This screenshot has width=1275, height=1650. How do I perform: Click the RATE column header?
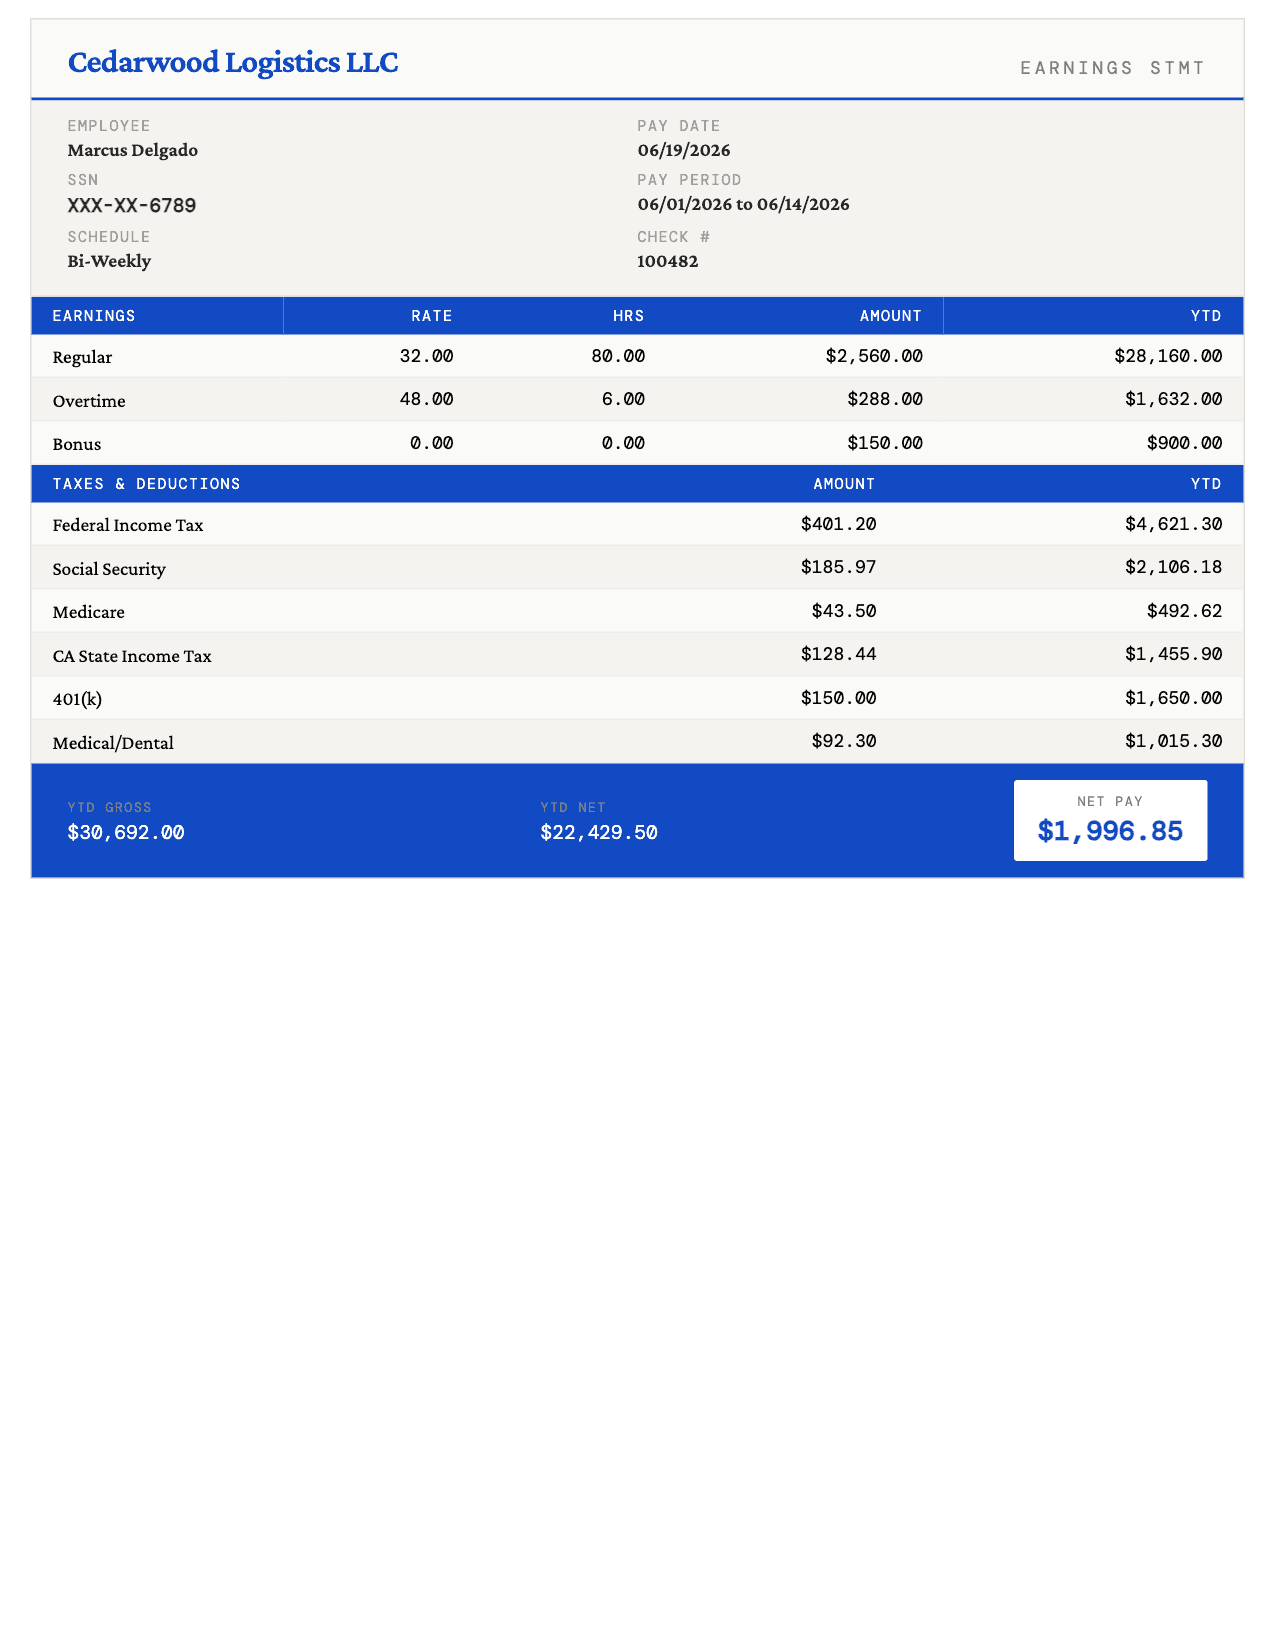pyautogui.click(x=432, y=316)
